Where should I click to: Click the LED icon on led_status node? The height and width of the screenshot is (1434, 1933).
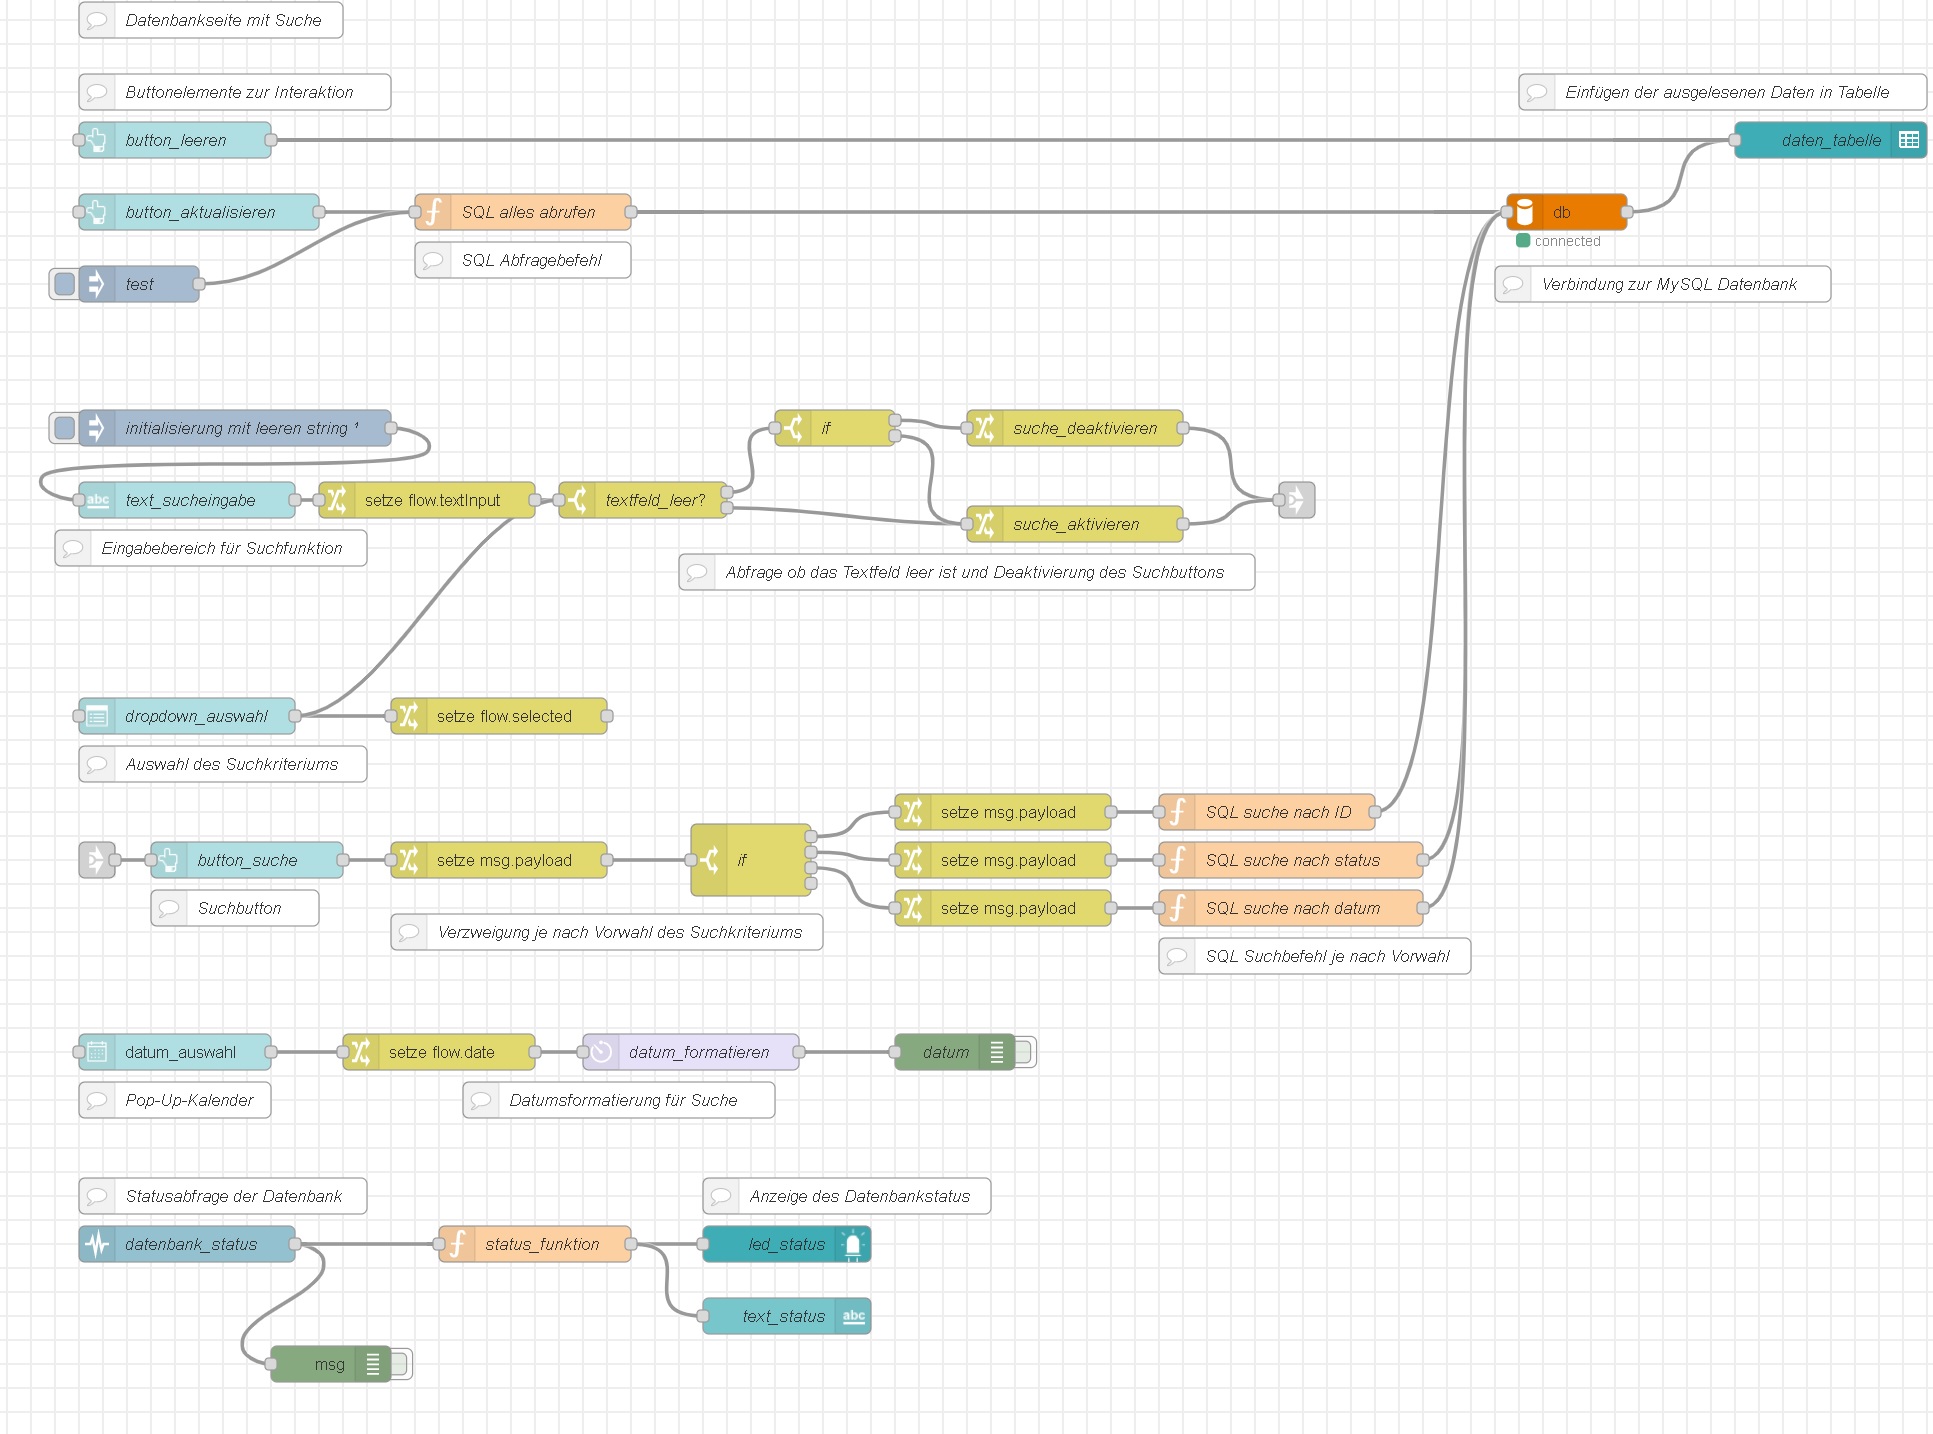tap(853, 1244)
